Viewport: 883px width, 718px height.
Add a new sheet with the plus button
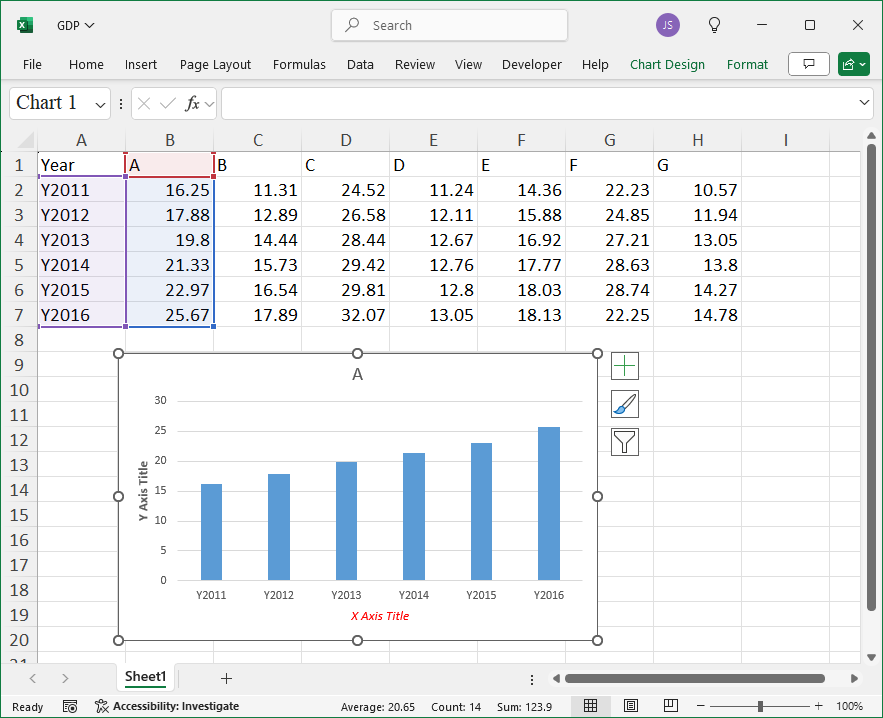click(x=226, y=677)
